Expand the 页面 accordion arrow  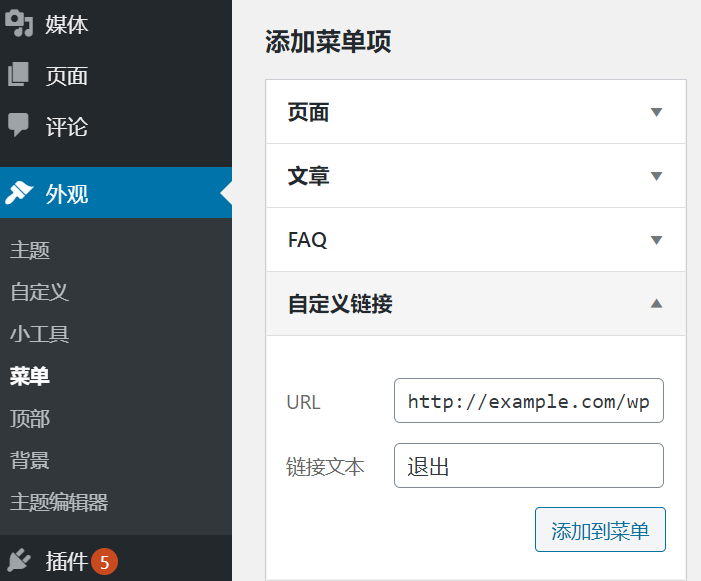pos(656,112)
